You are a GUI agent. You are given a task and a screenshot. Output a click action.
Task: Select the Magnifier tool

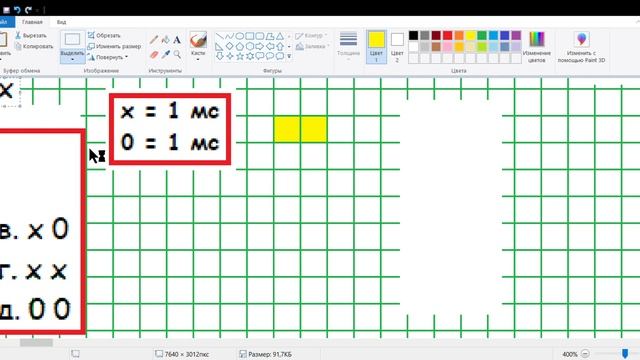[177, 54]
